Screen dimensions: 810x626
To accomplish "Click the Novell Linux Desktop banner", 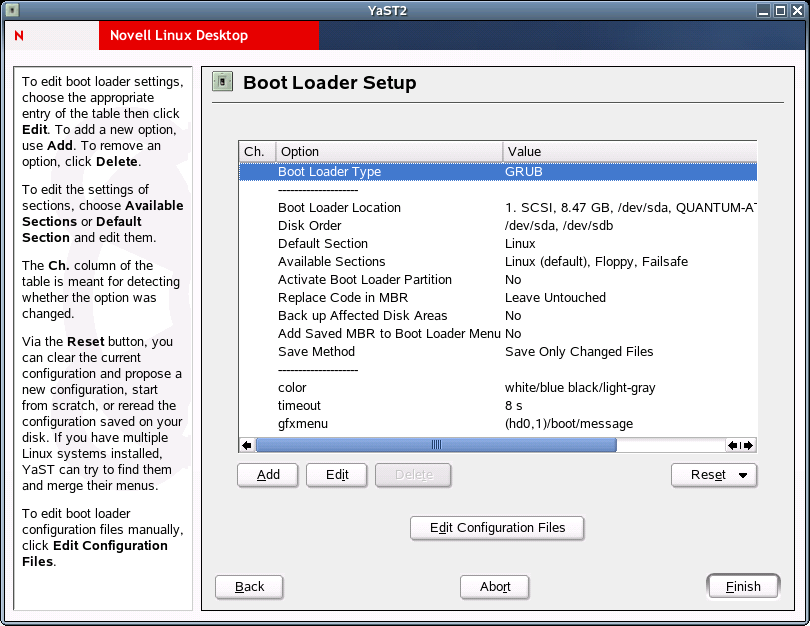I will 209,36.
